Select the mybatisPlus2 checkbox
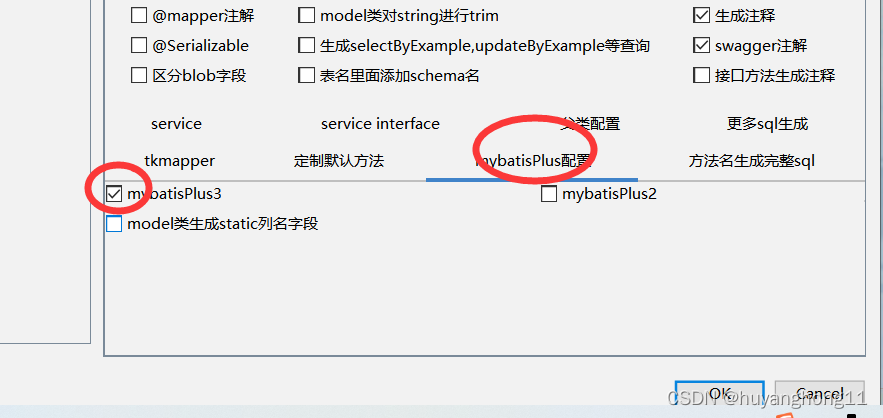Screen dimensions: 883x418 click(x=548, y=194)
